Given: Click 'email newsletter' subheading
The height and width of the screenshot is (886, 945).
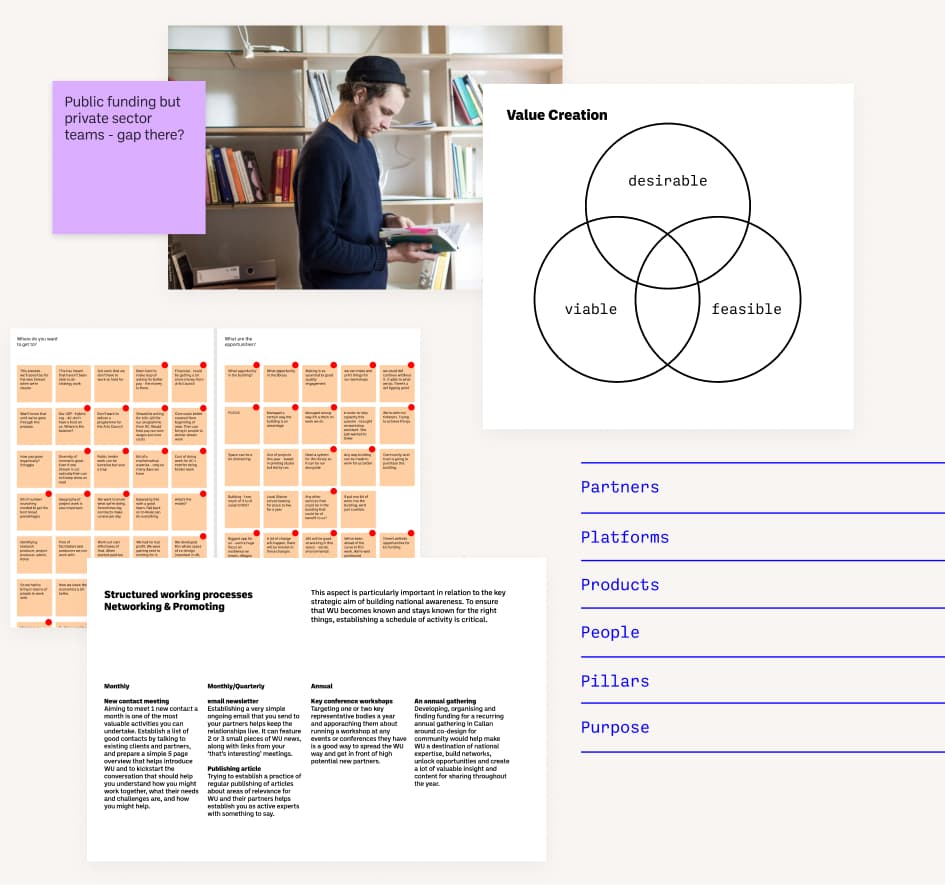Looking at the screenshot, I should coord(233,701).
